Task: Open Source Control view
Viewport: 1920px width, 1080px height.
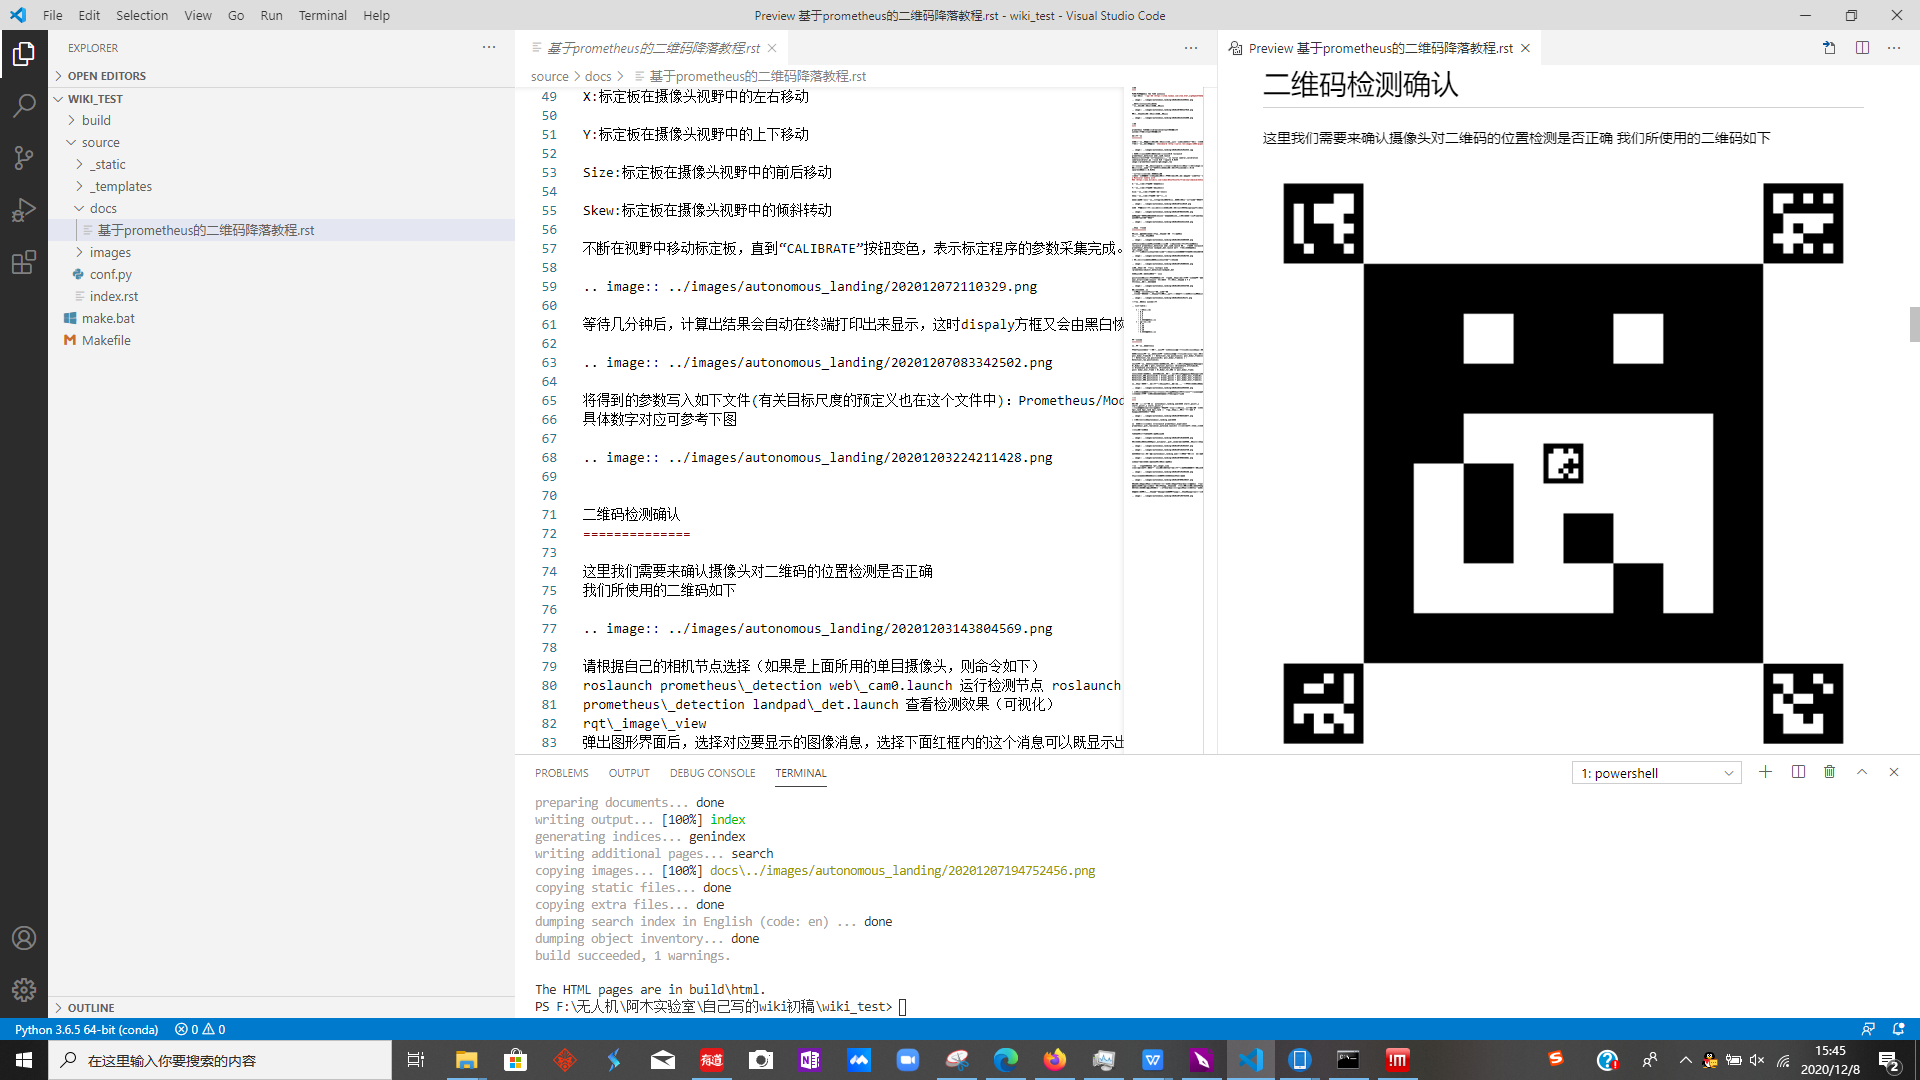Action: [24, 157]
